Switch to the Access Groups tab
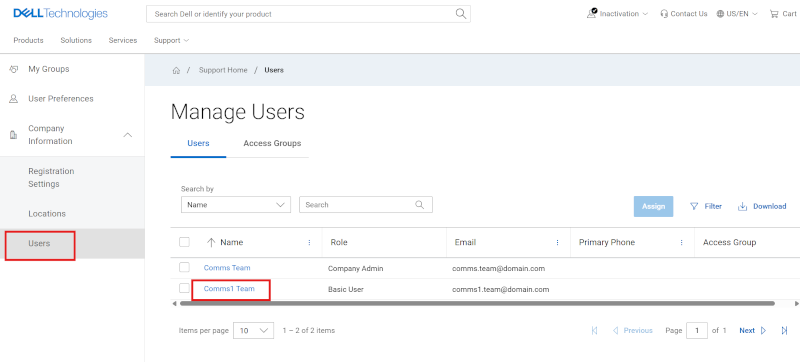800x362 pixels. pyautogui.click(x=272, y=143)
